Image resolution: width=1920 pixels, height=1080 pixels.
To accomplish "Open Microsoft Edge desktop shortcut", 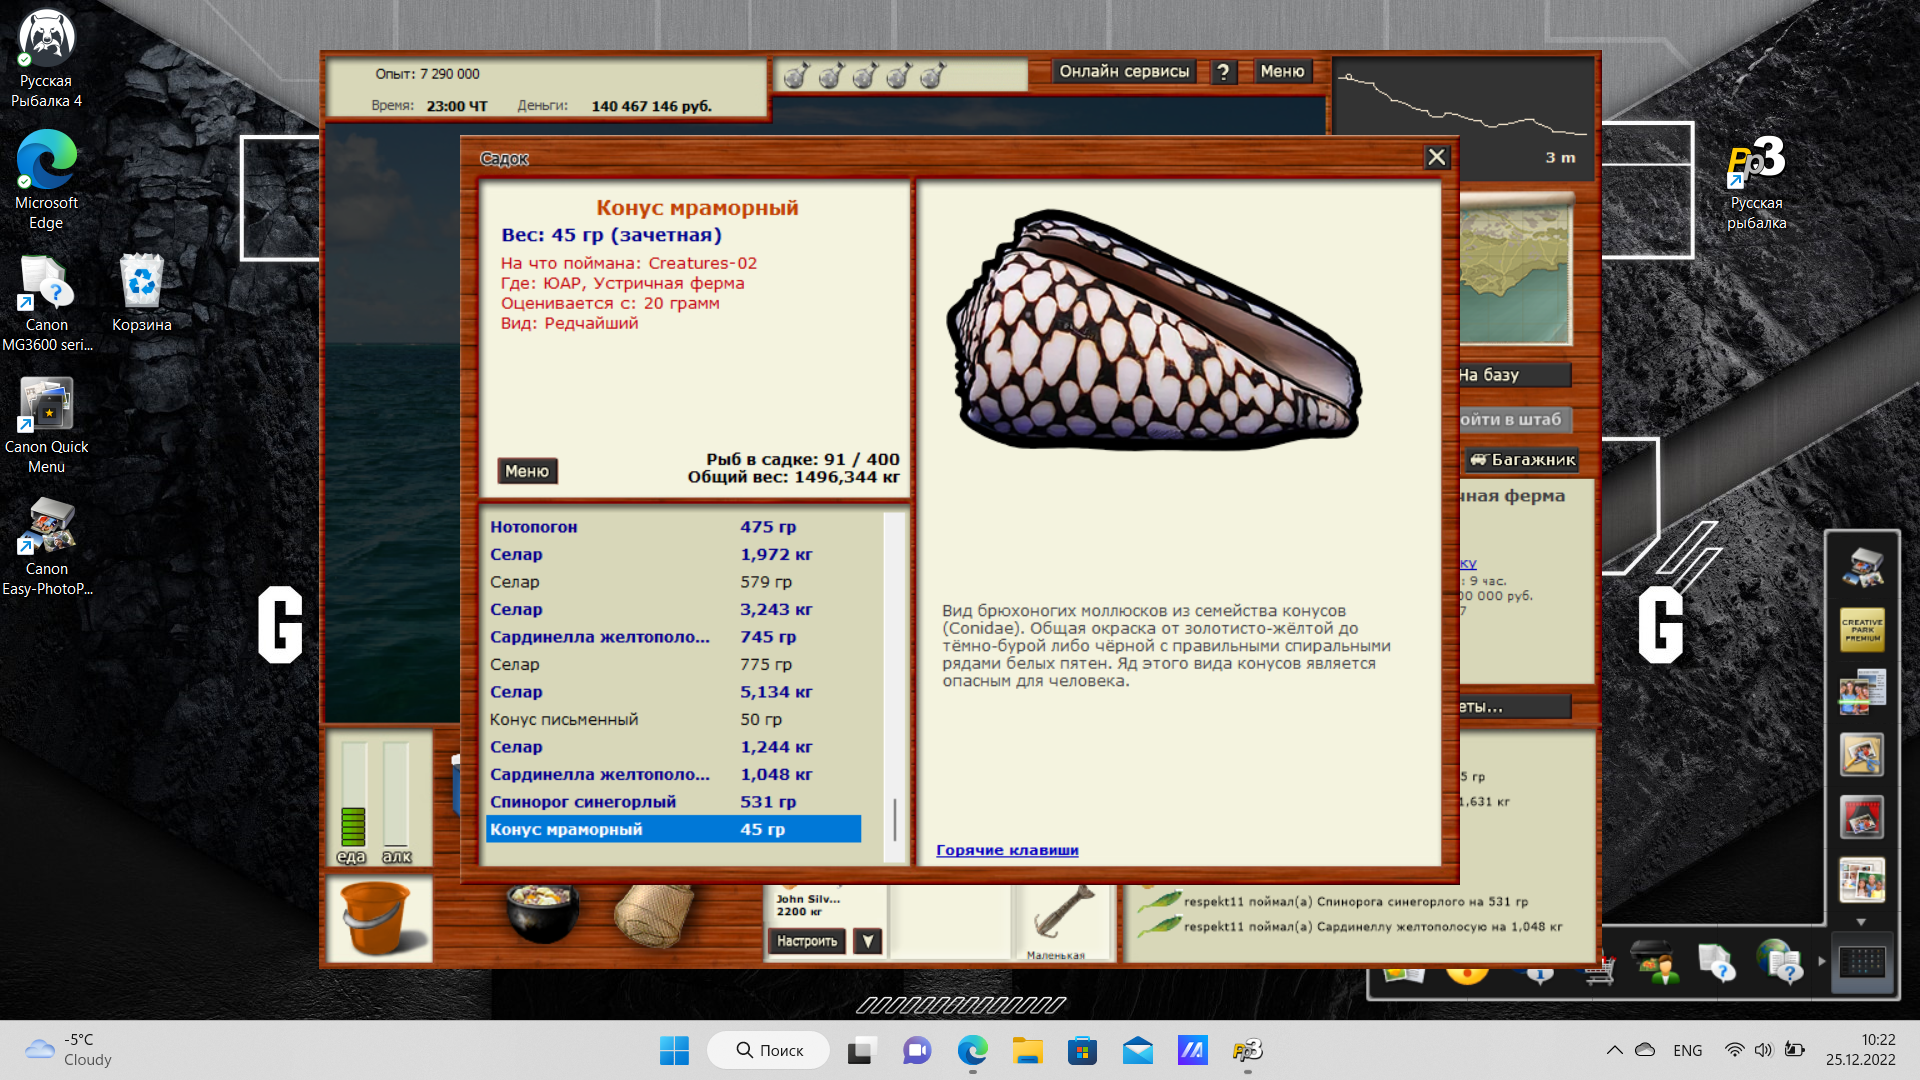I will (46, 182).
